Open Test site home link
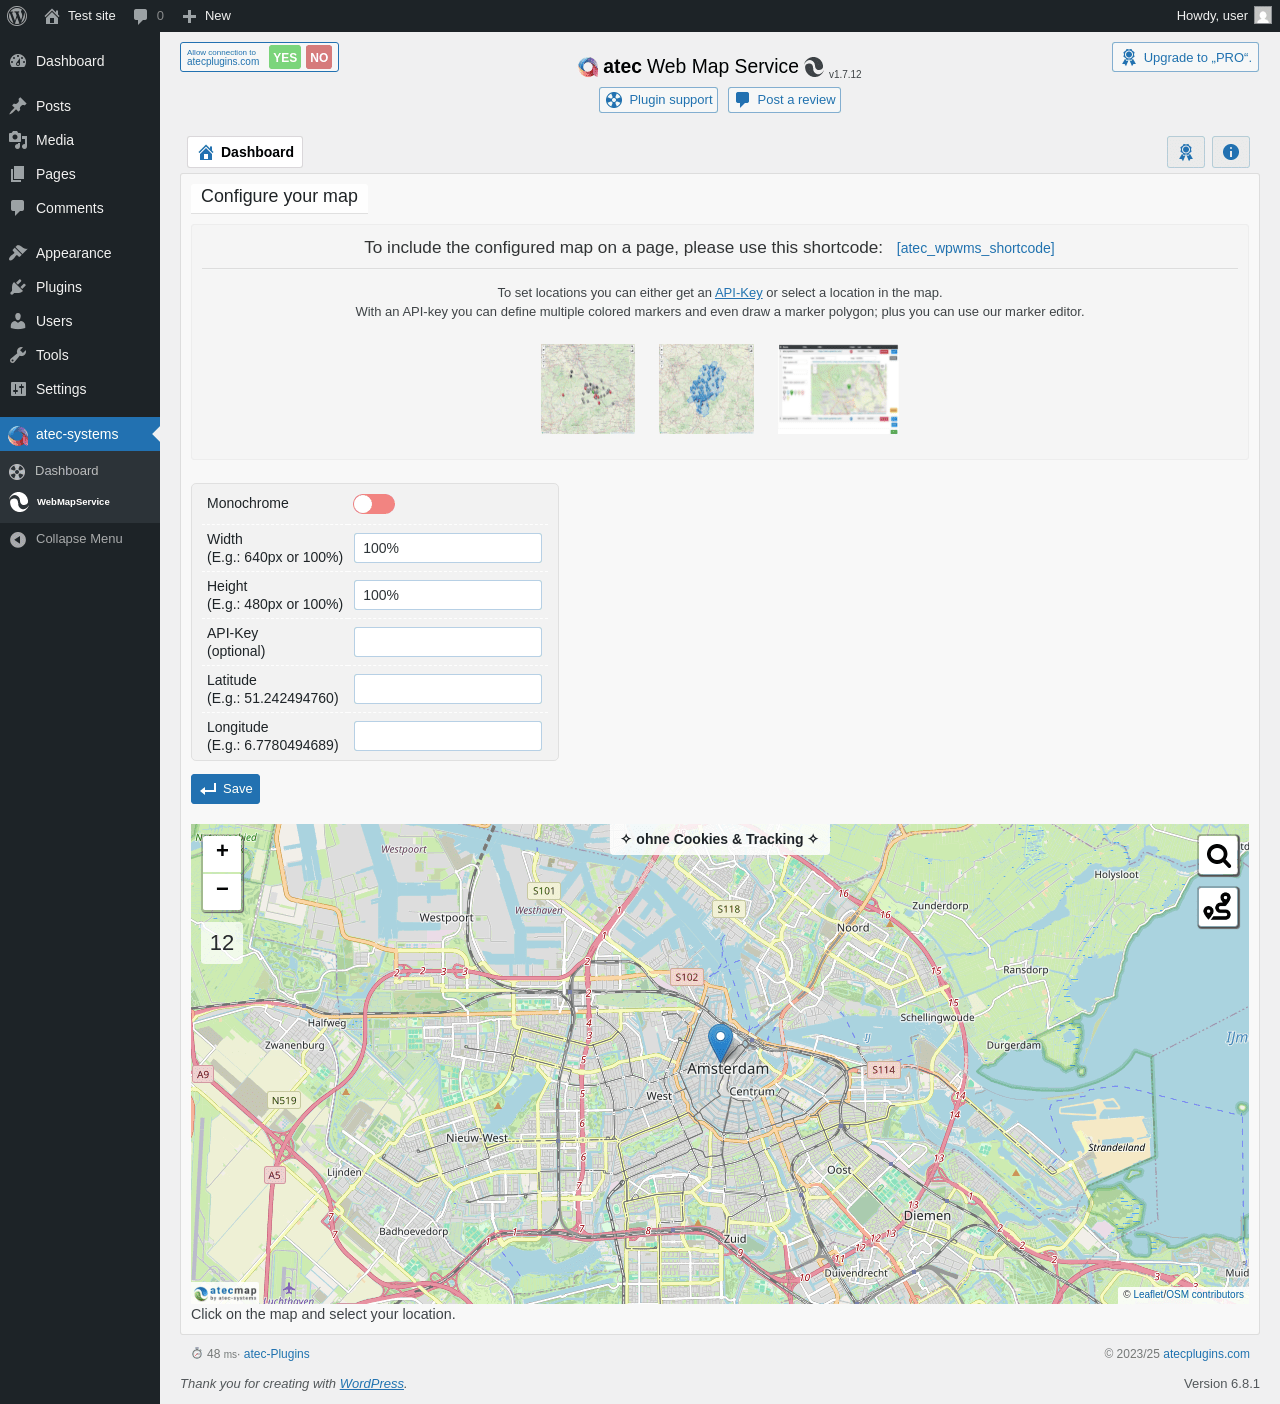 [x=80, y=16]
